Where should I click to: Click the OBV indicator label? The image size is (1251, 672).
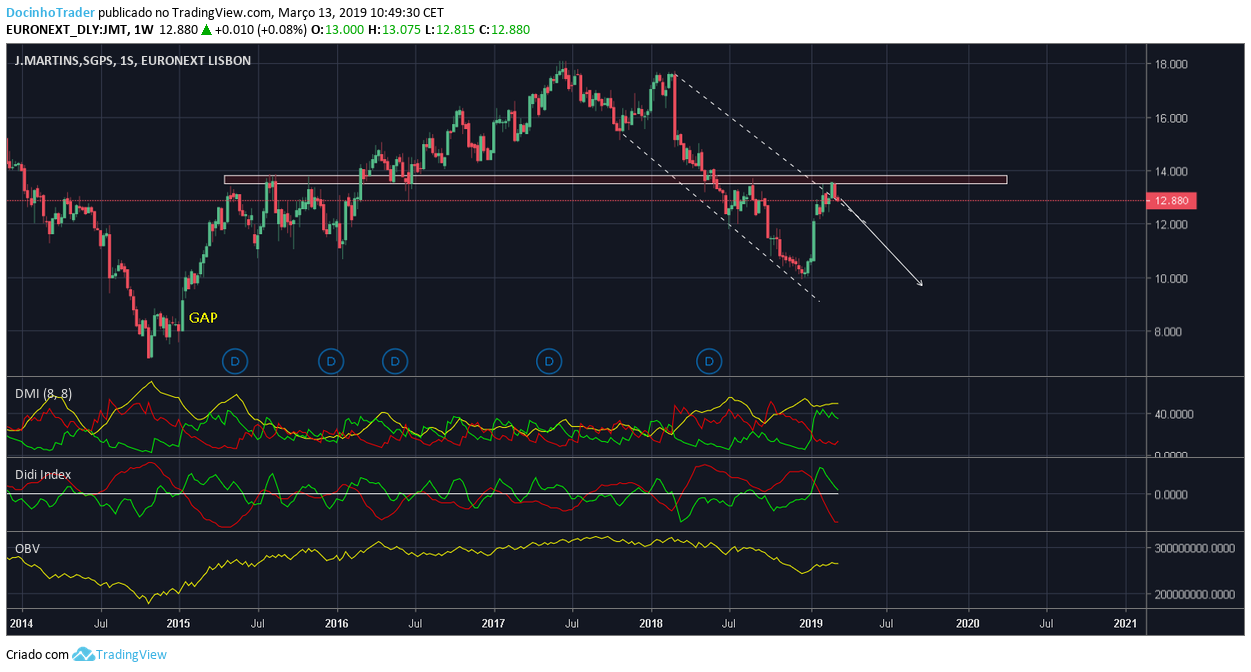(27, 549)
